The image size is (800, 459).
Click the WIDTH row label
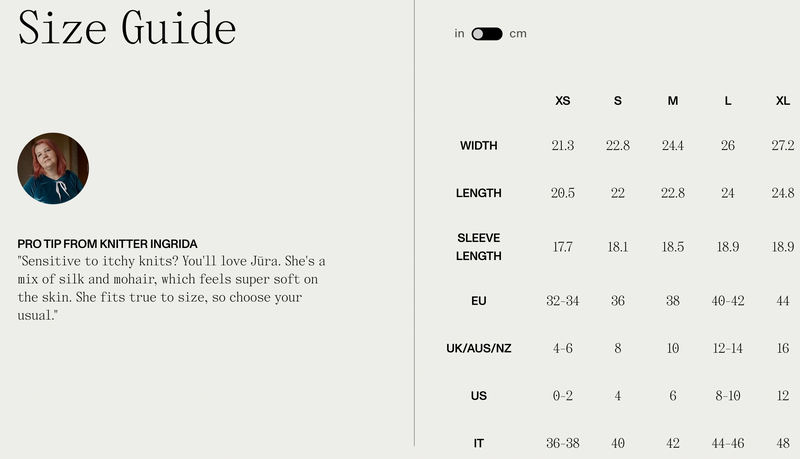tap(479, 146)
